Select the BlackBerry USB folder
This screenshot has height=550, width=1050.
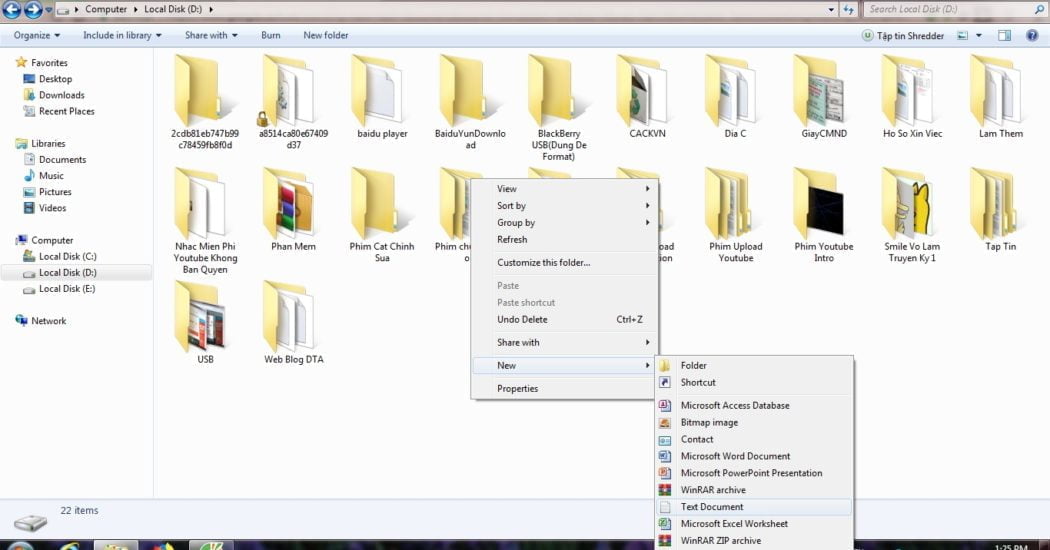(x=558, y=109)
